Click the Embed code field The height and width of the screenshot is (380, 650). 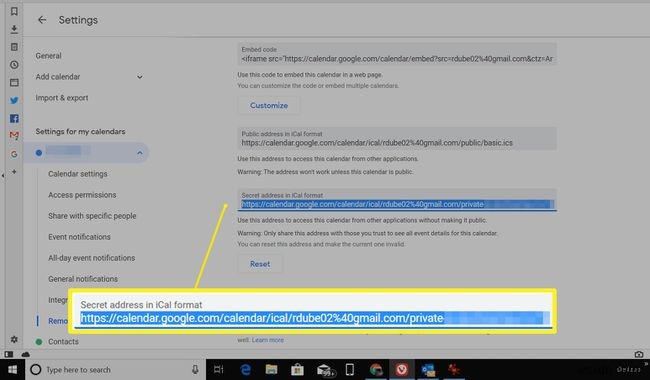click(397, 54)
